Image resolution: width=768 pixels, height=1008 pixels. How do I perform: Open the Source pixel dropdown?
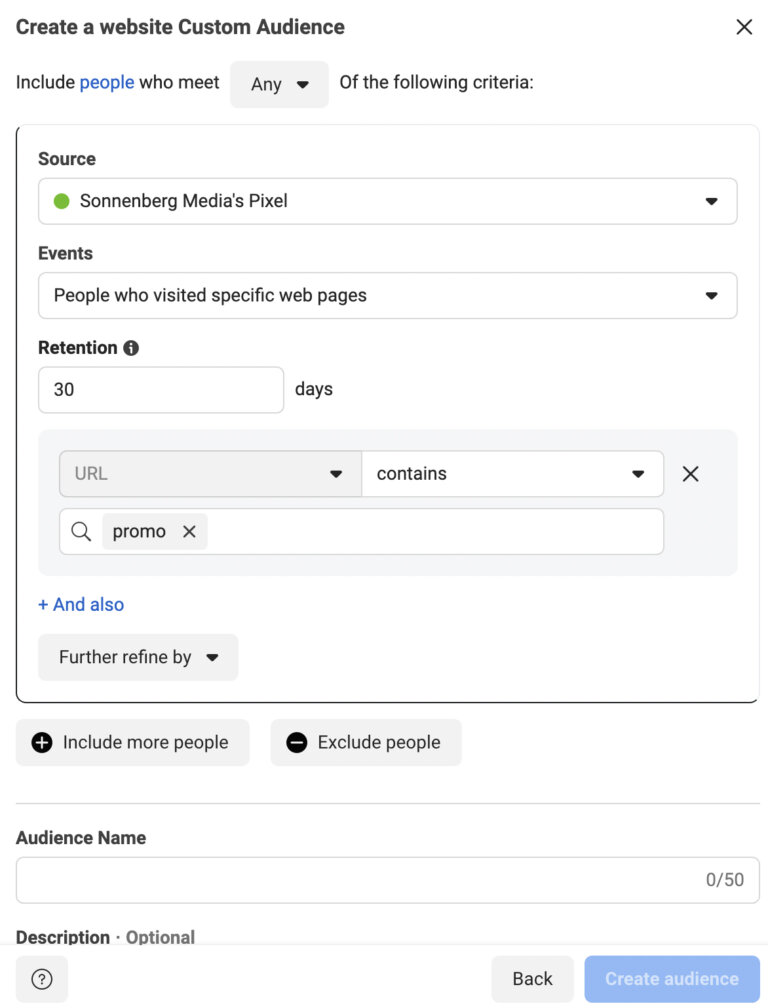tap(711, 200)
